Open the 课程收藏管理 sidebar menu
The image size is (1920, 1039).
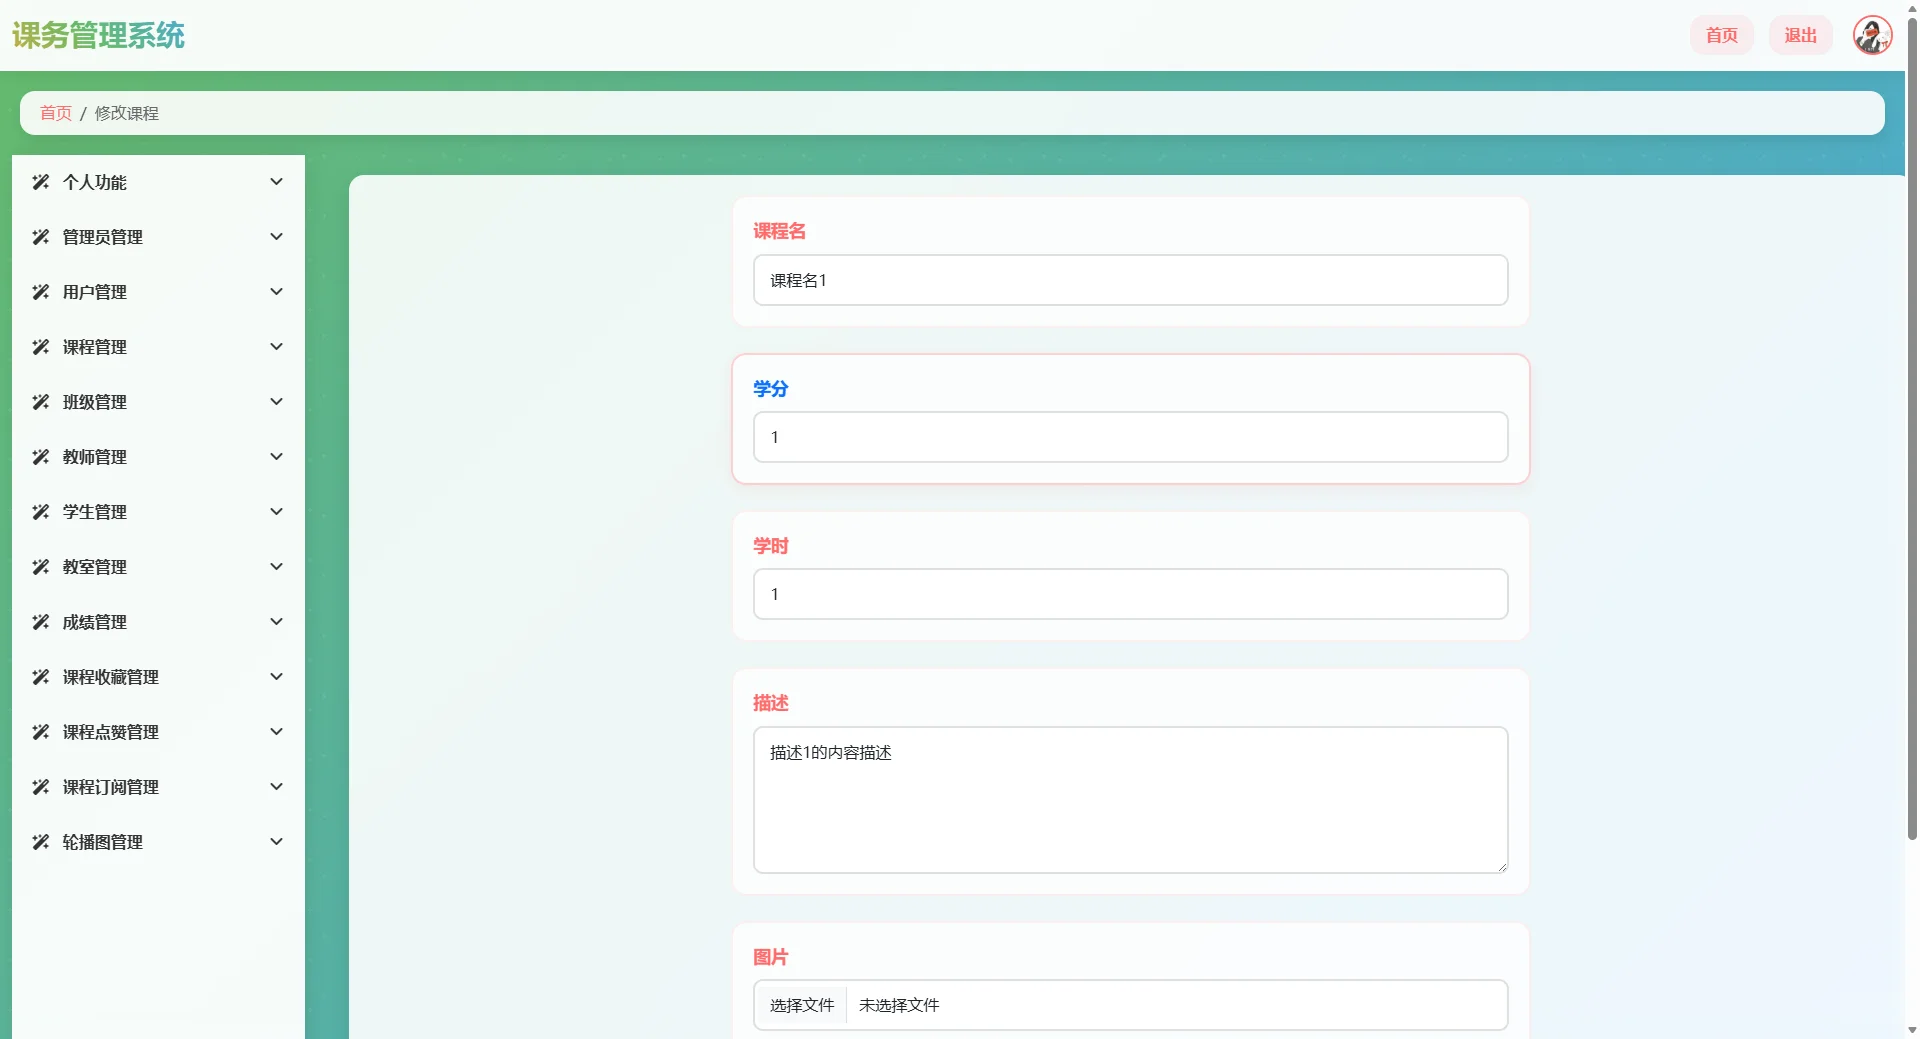click(x=158, y=677)
